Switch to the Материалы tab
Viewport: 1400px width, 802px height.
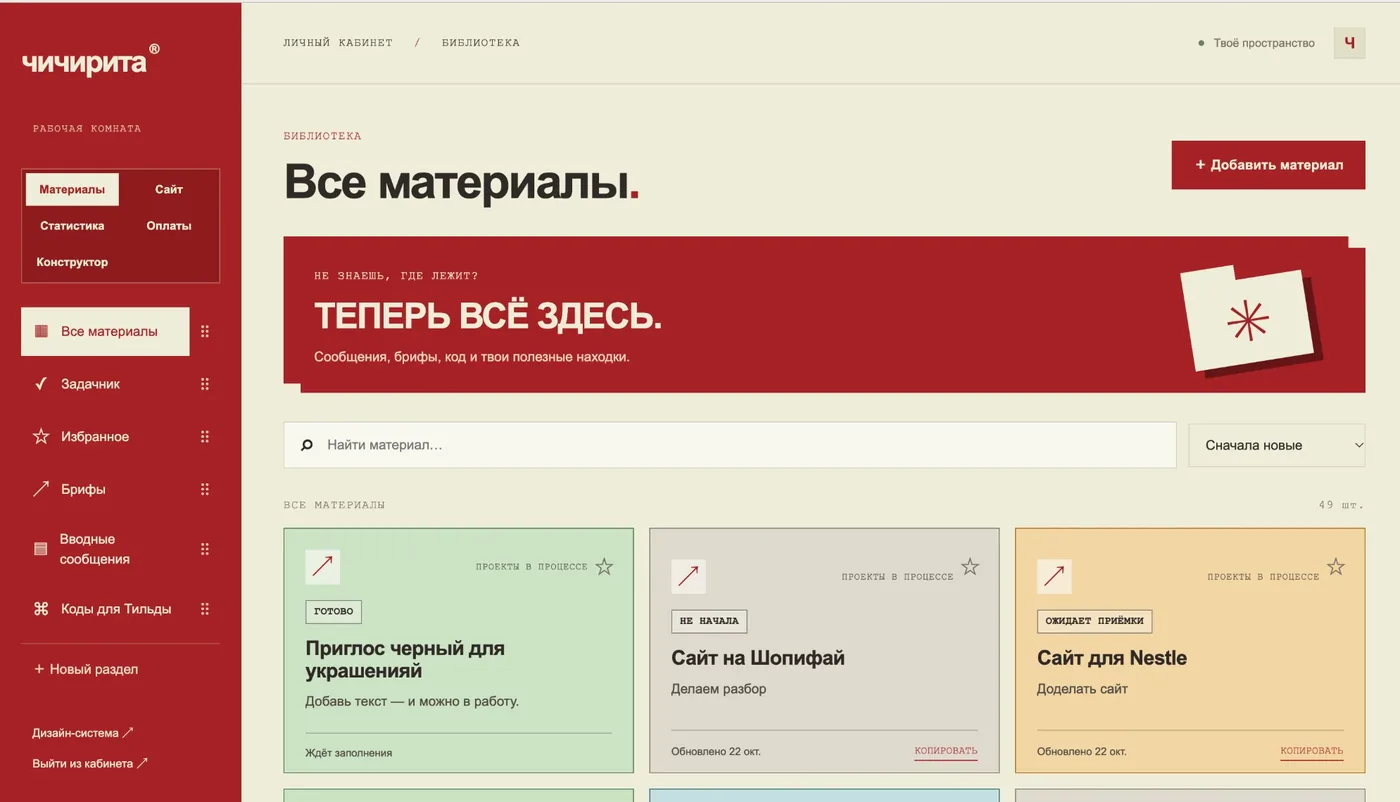pyautogui.click(x=72, y=189)
